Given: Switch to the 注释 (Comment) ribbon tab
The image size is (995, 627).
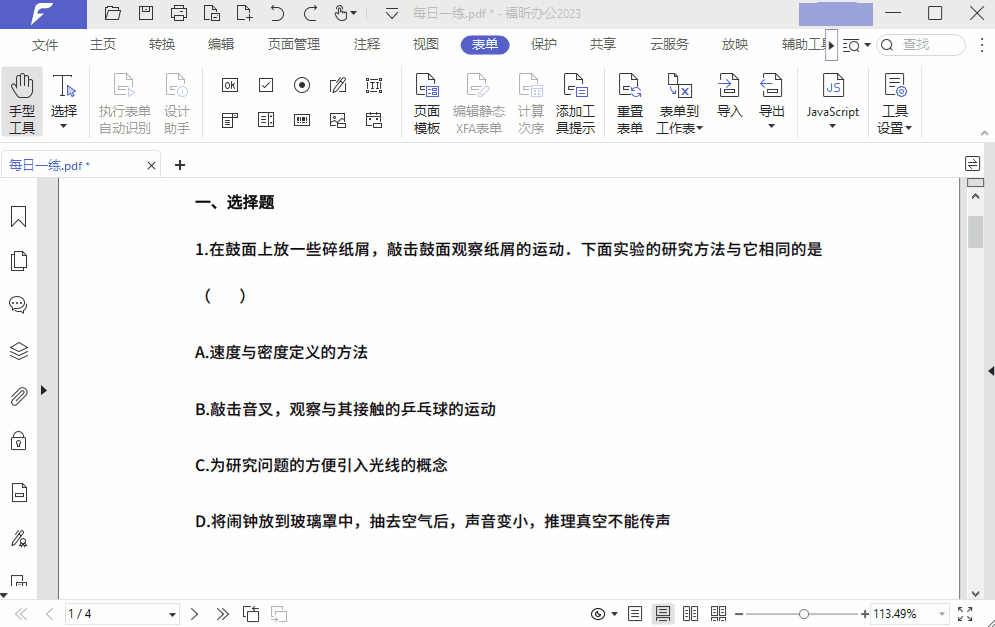Looking at the screenshot, I should point(366,45).
